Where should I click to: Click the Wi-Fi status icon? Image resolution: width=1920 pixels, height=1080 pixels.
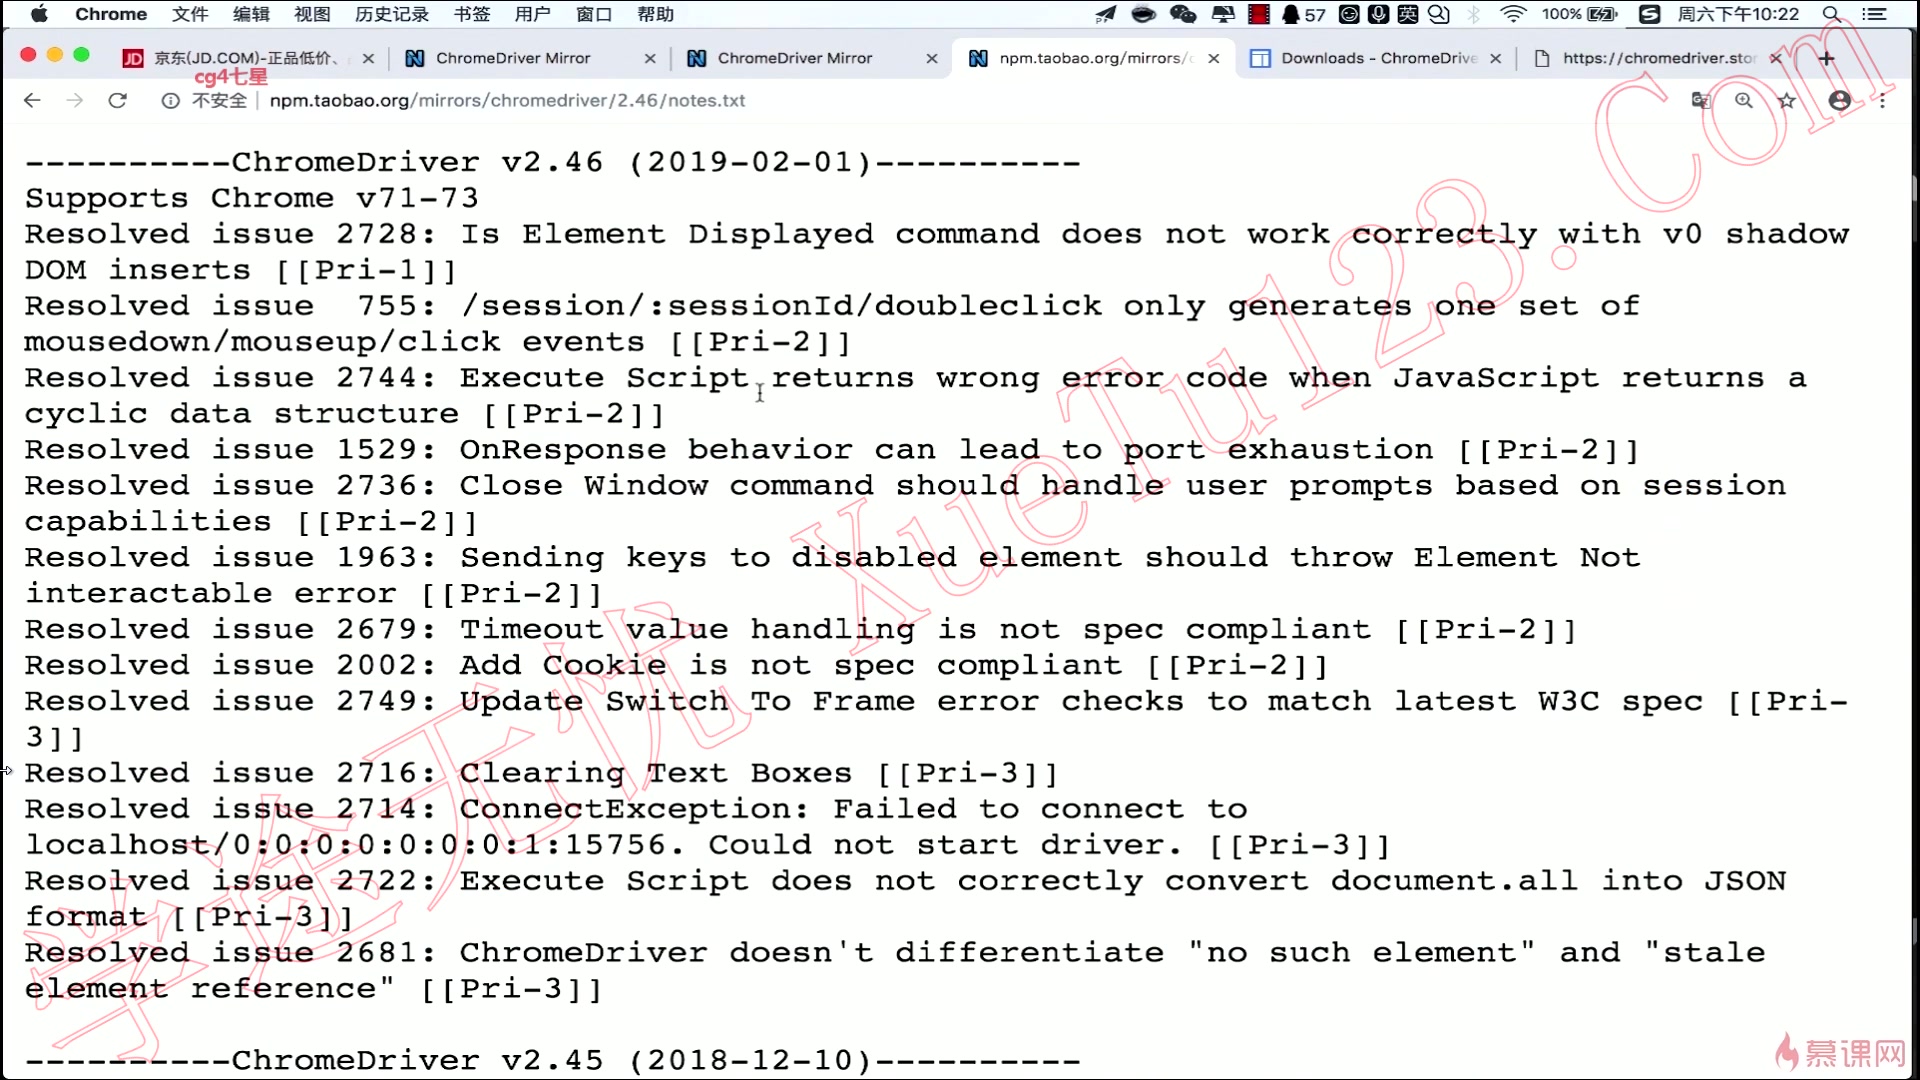tap(1513, 14)
